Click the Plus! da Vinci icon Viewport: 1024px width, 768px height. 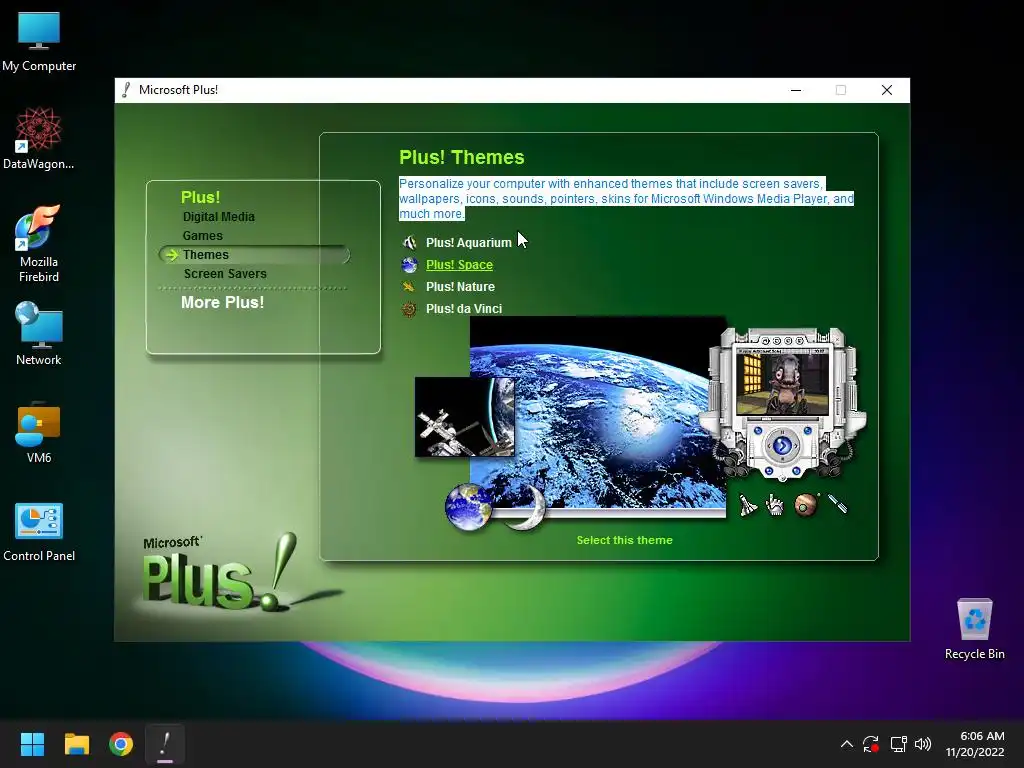409,309
